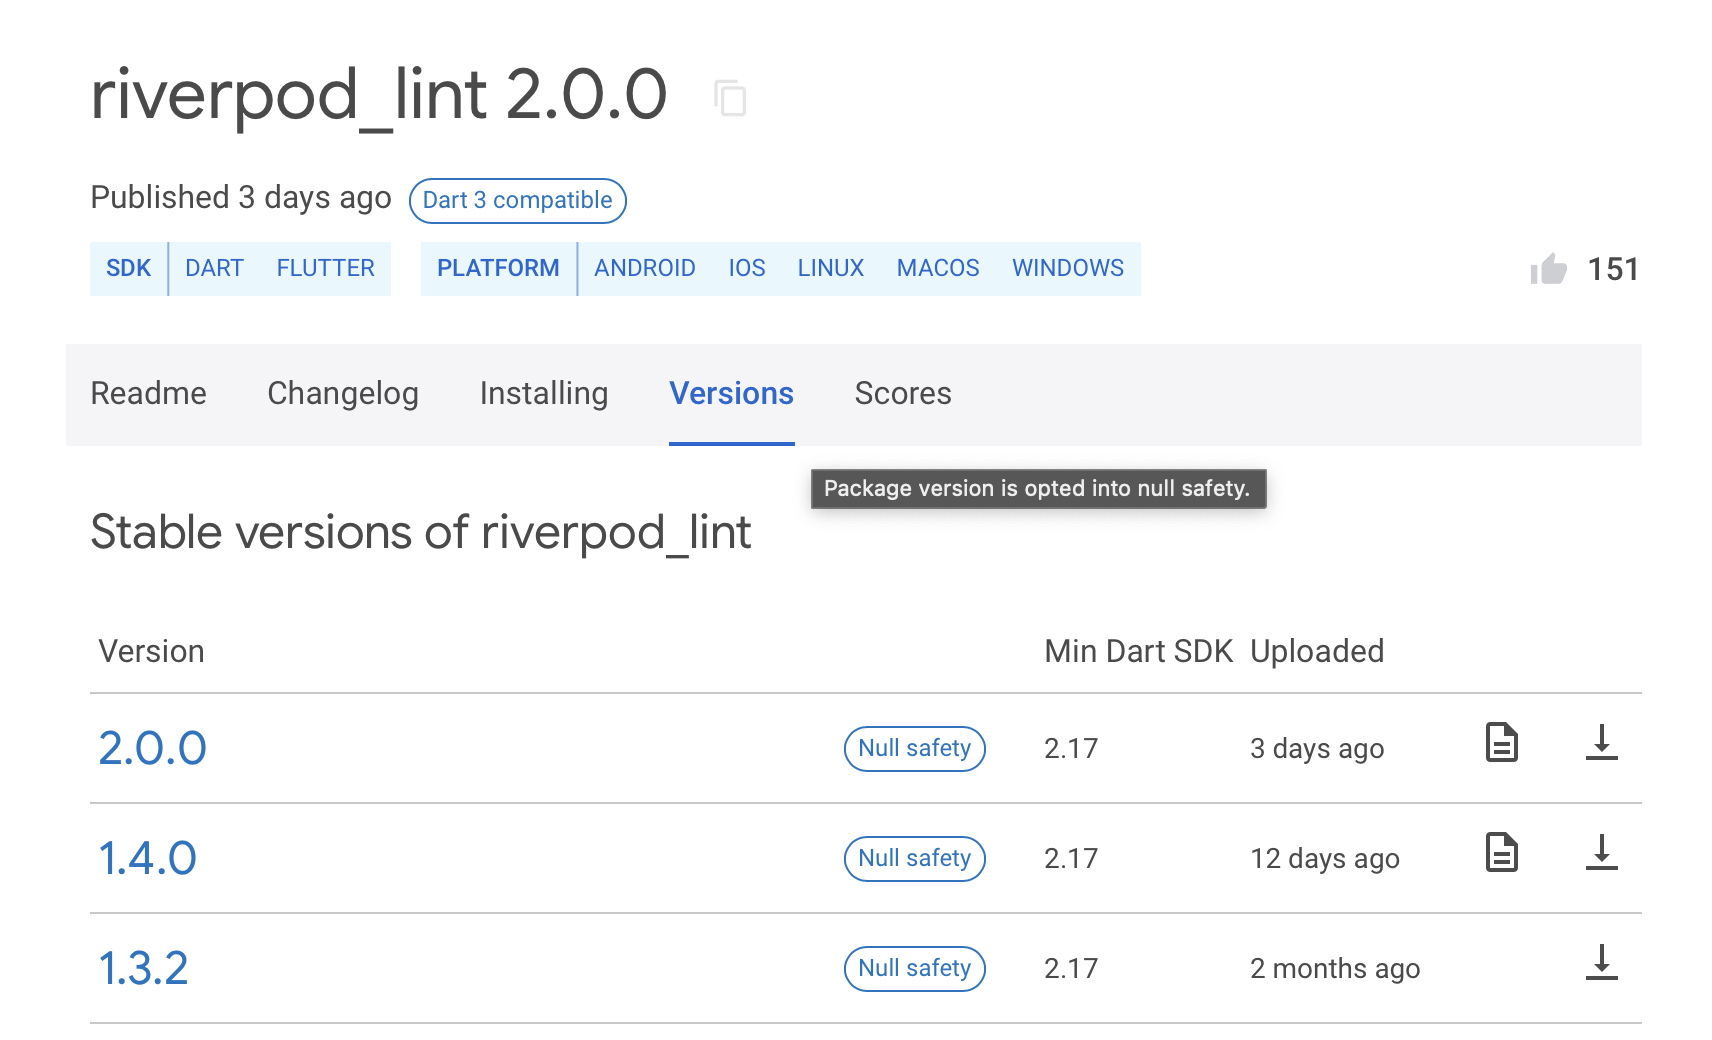Toggle the FLUTTER SDK filter
This screenshot has height=1040, width=1712.
click(x=325, y=268)
